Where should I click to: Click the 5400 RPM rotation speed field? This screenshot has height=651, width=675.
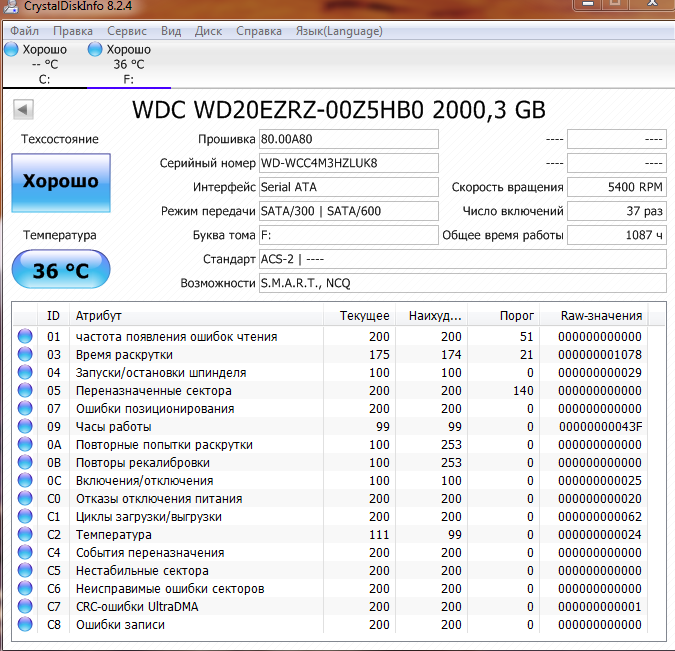[617, 187]
